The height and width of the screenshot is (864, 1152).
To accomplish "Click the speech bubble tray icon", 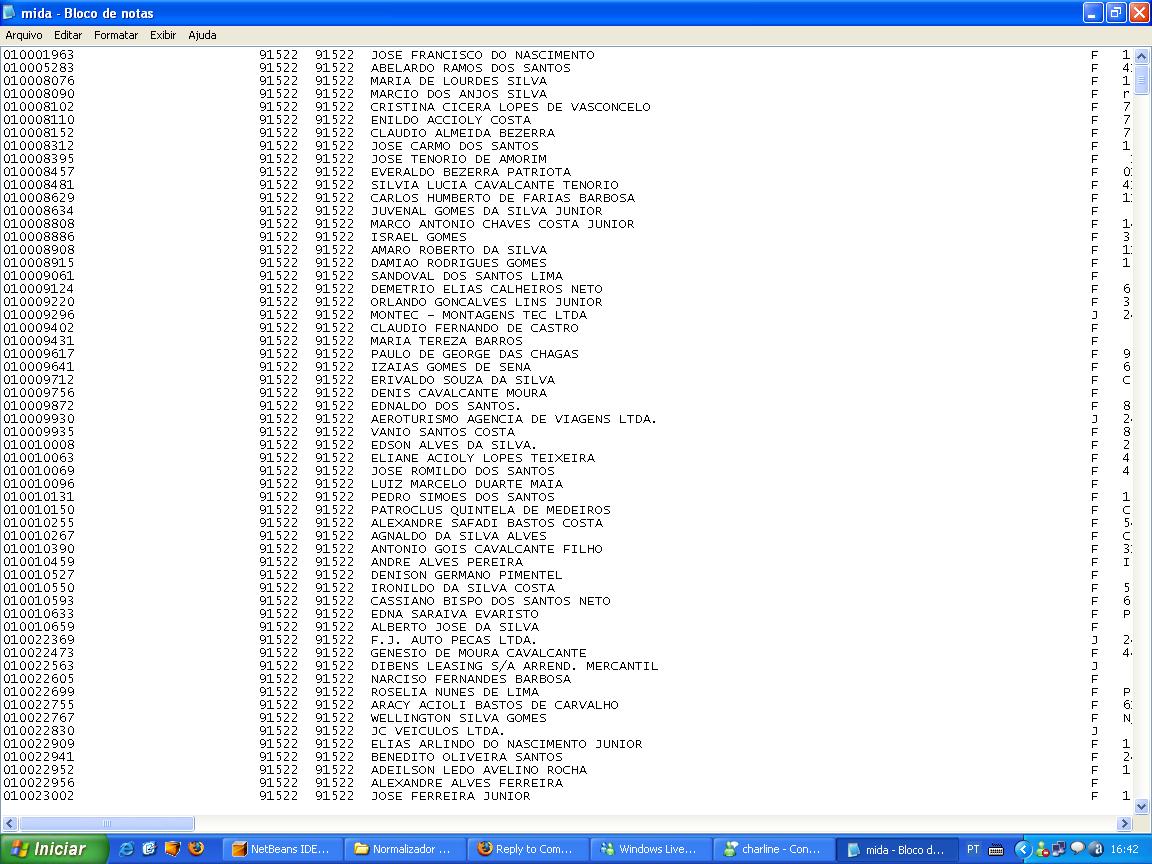I will 1078,849.
